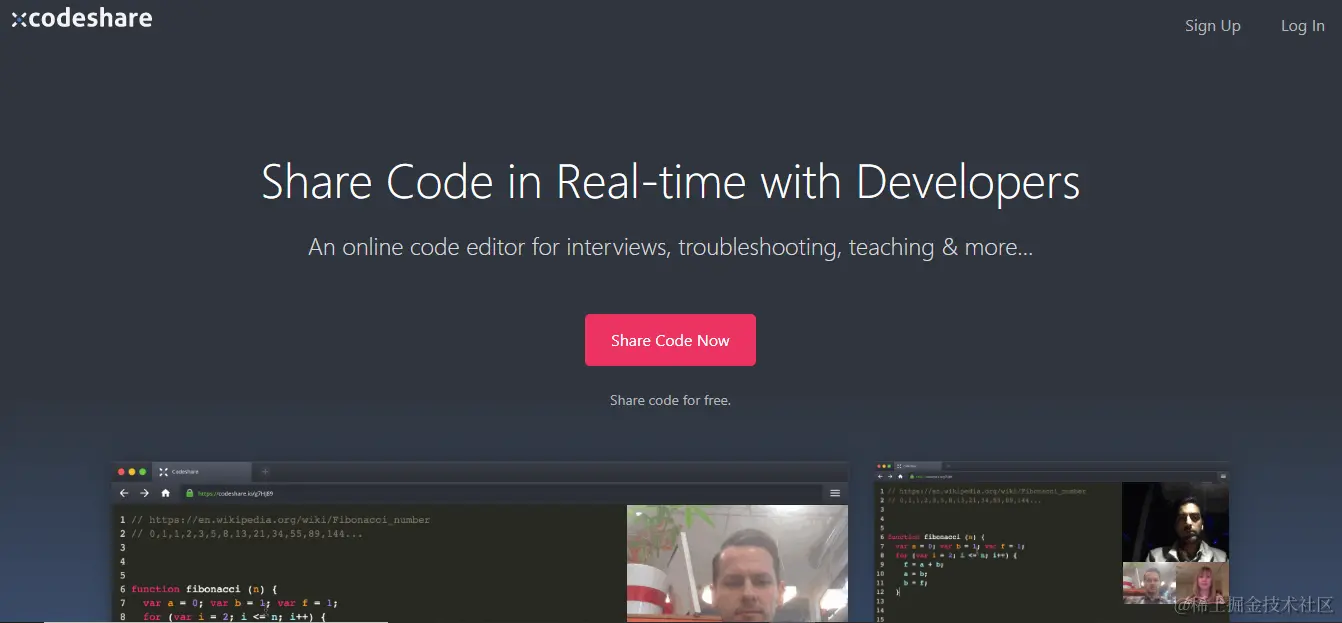Screen dimensions: 1342x623
Task: Click the green traffic-light button in the left mockup
Action: click(143, 471)
